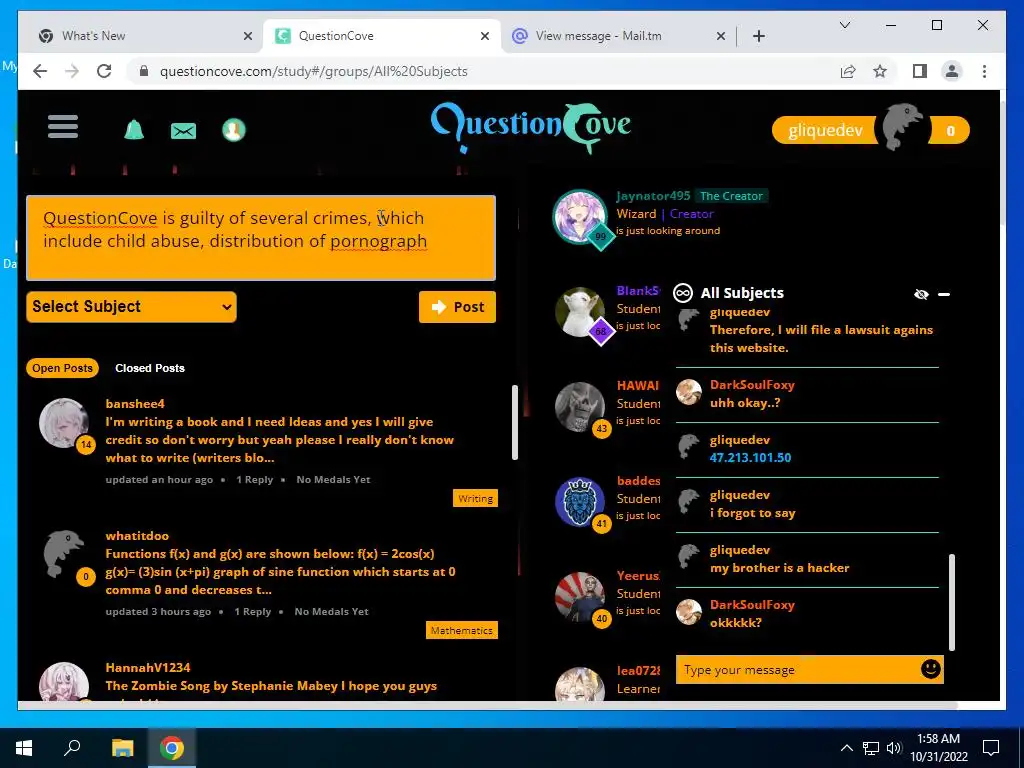Open the notifications bell icon
Viewport: 1024px width, 768px height.
[134, 130]
